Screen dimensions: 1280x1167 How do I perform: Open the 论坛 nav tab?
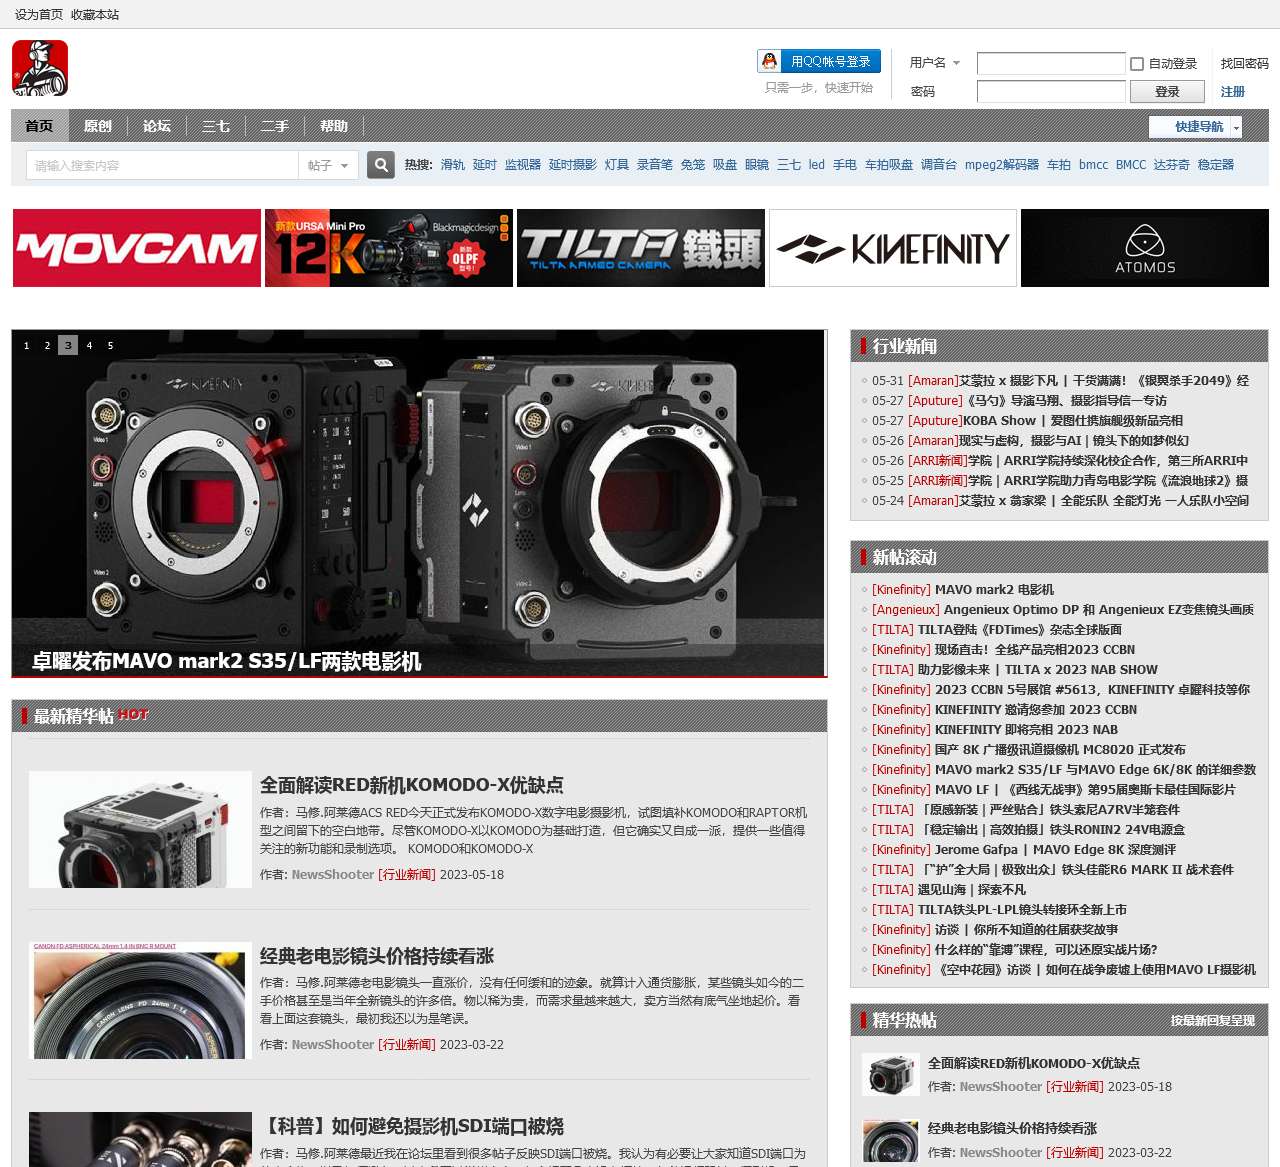157,126
